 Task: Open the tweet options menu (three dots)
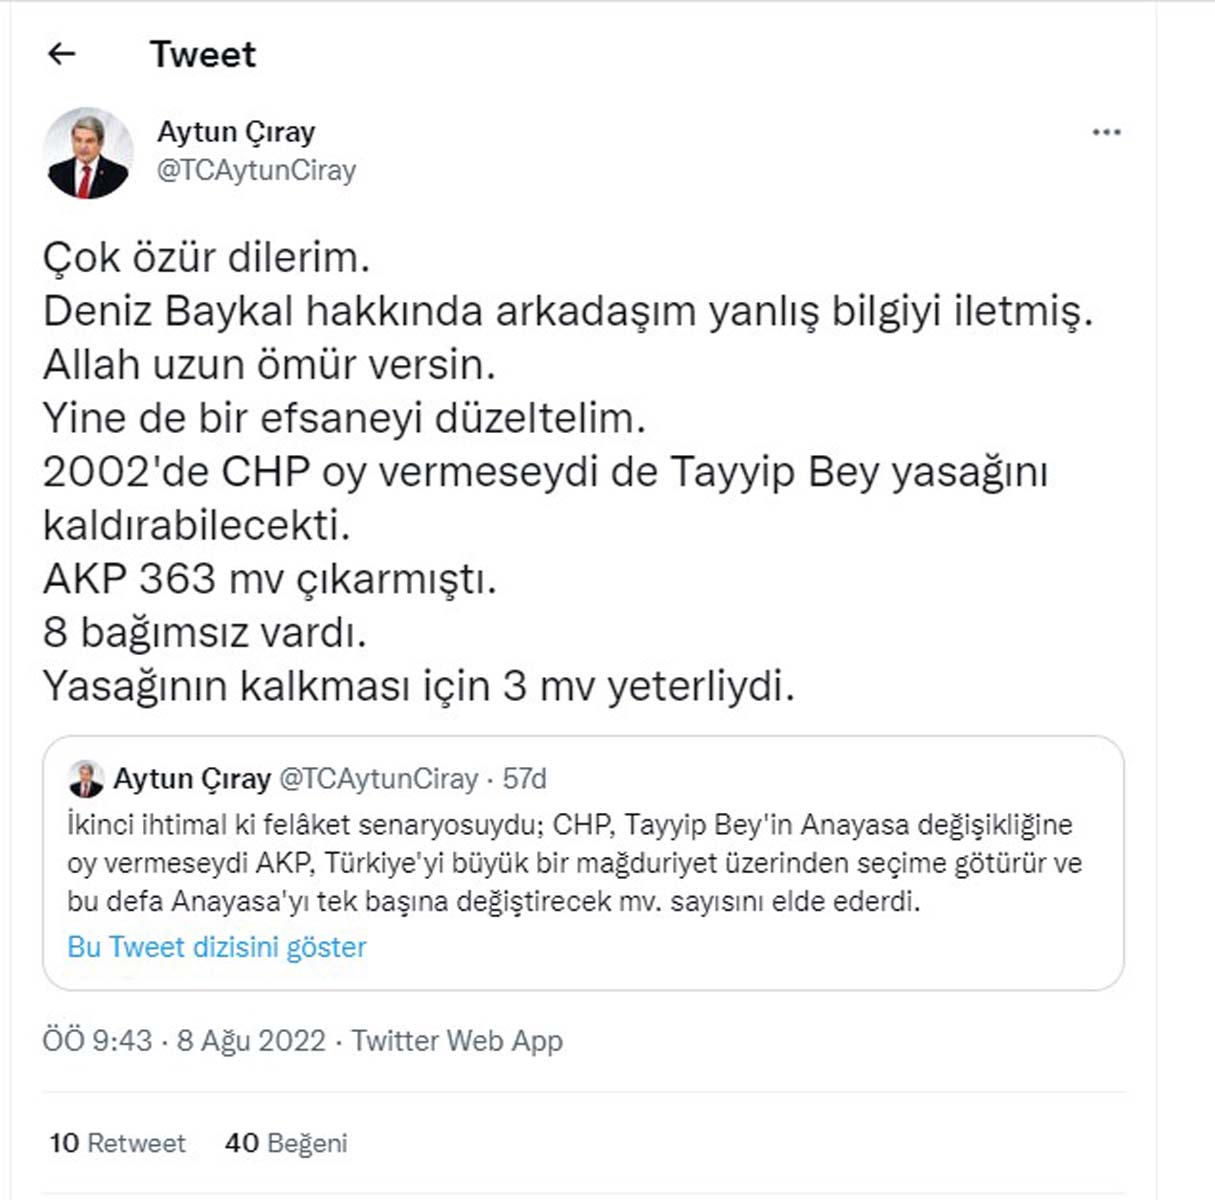tap(1106, 131)
